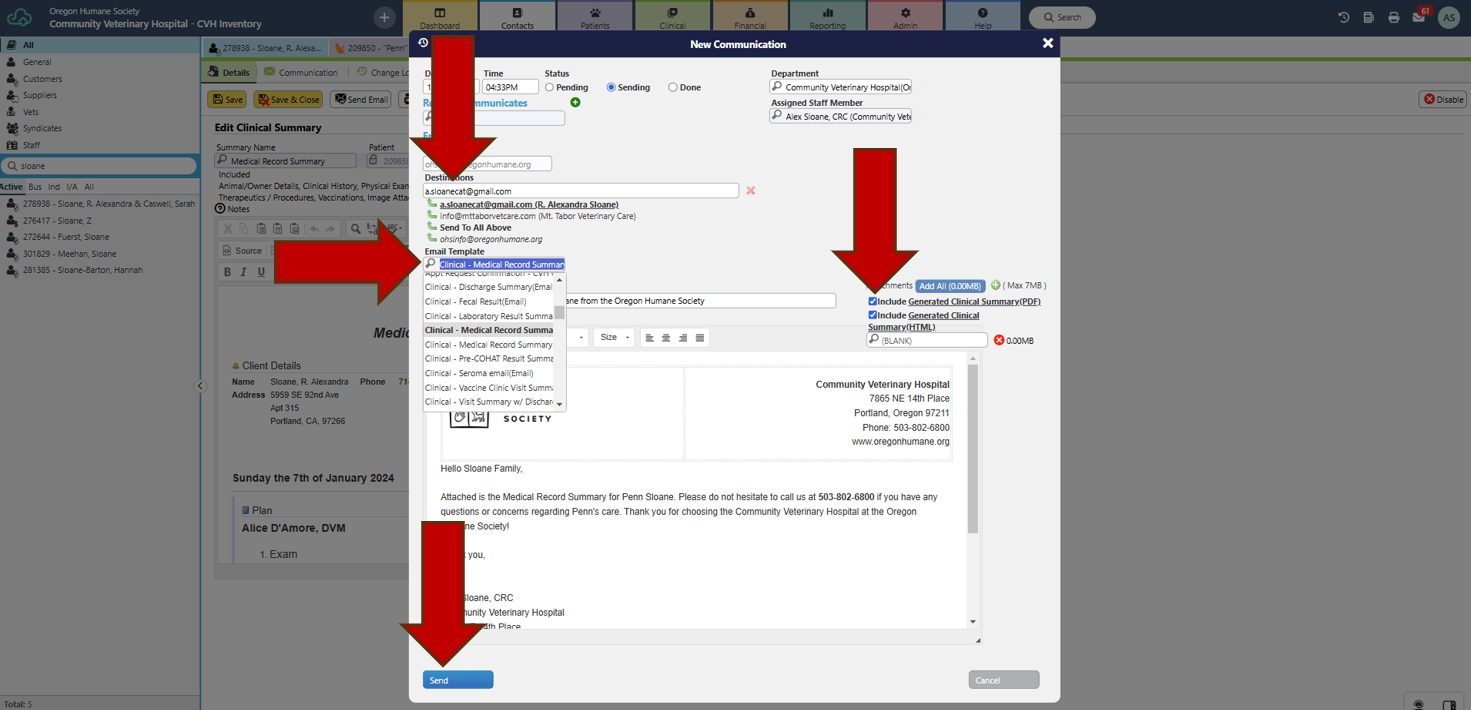The width and height of the screenshot is (1471, 710).
Task: Open the Patients top navigation tab
Action: point(595,17)
